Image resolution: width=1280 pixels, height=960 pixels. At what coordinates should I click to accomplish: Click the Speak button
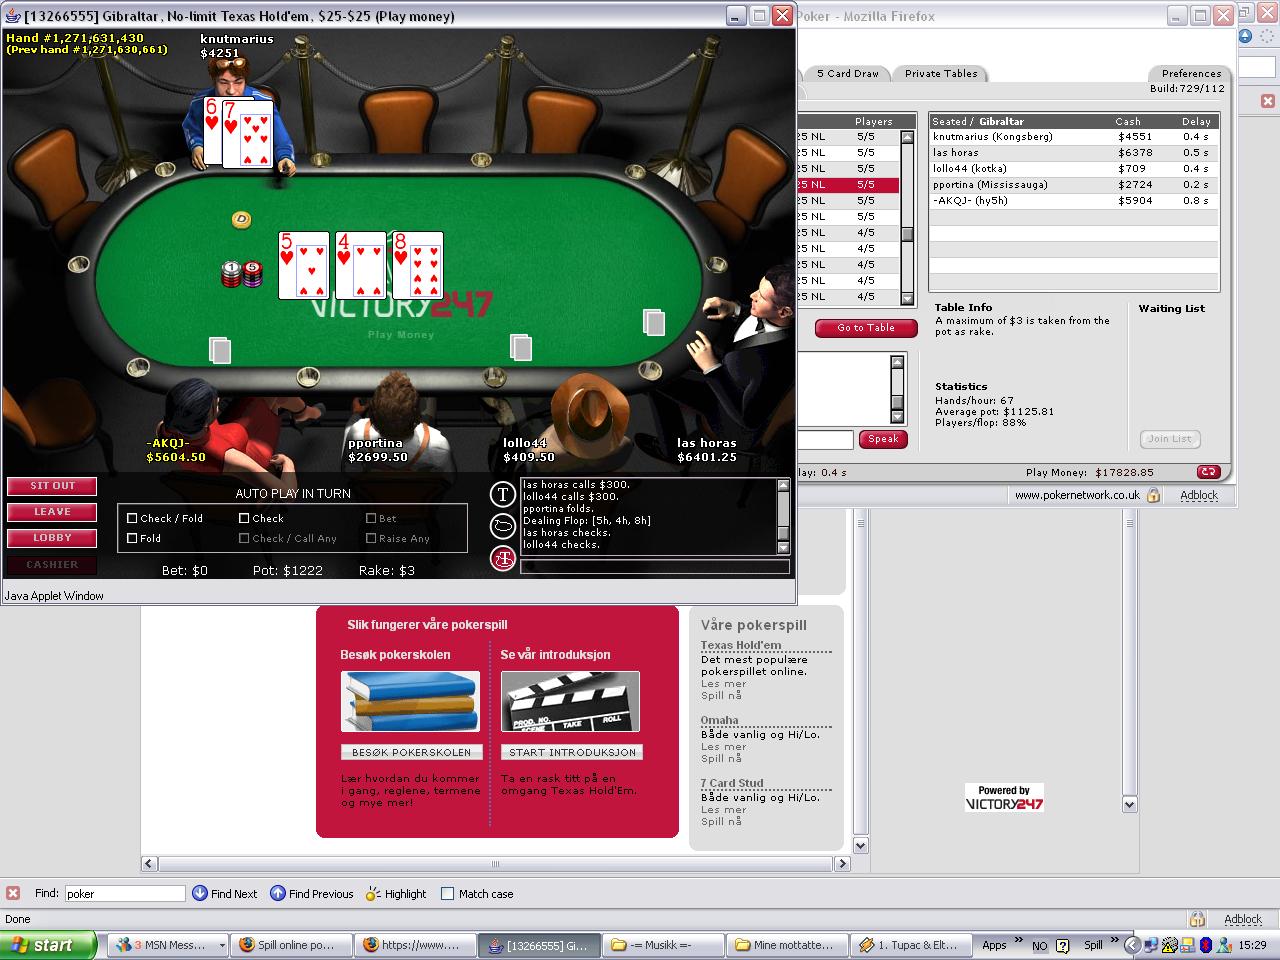click(x=883, y=439)
